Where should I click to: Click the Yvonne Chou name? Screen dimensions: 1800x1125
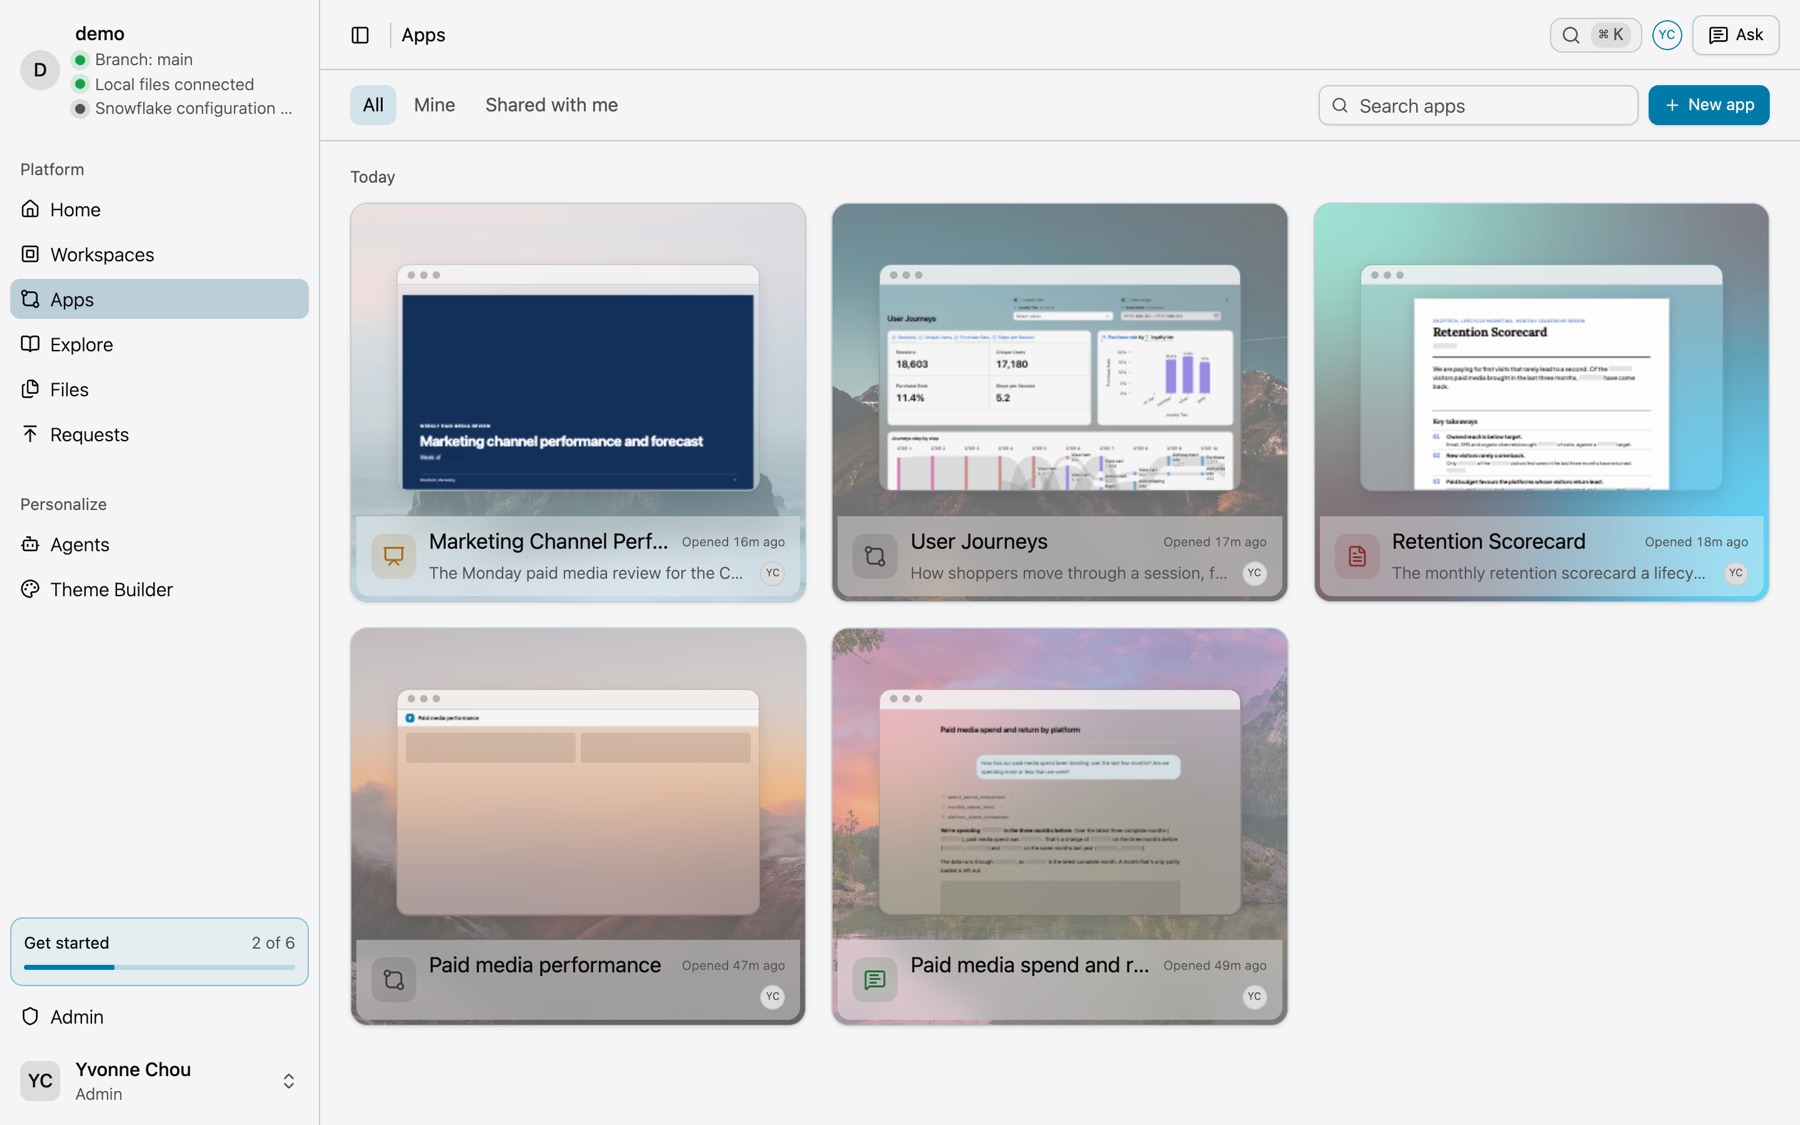tap(133, 1069)
